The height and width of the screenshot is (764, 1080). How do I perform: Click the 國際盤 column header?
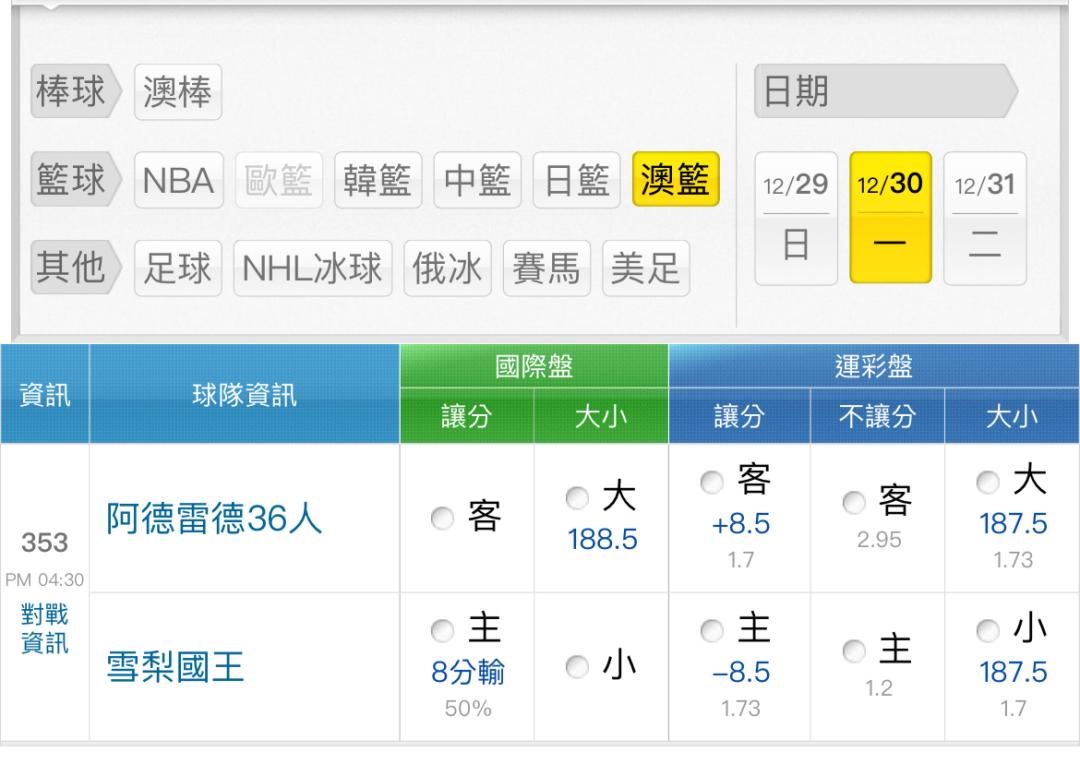tap(534, 366)
